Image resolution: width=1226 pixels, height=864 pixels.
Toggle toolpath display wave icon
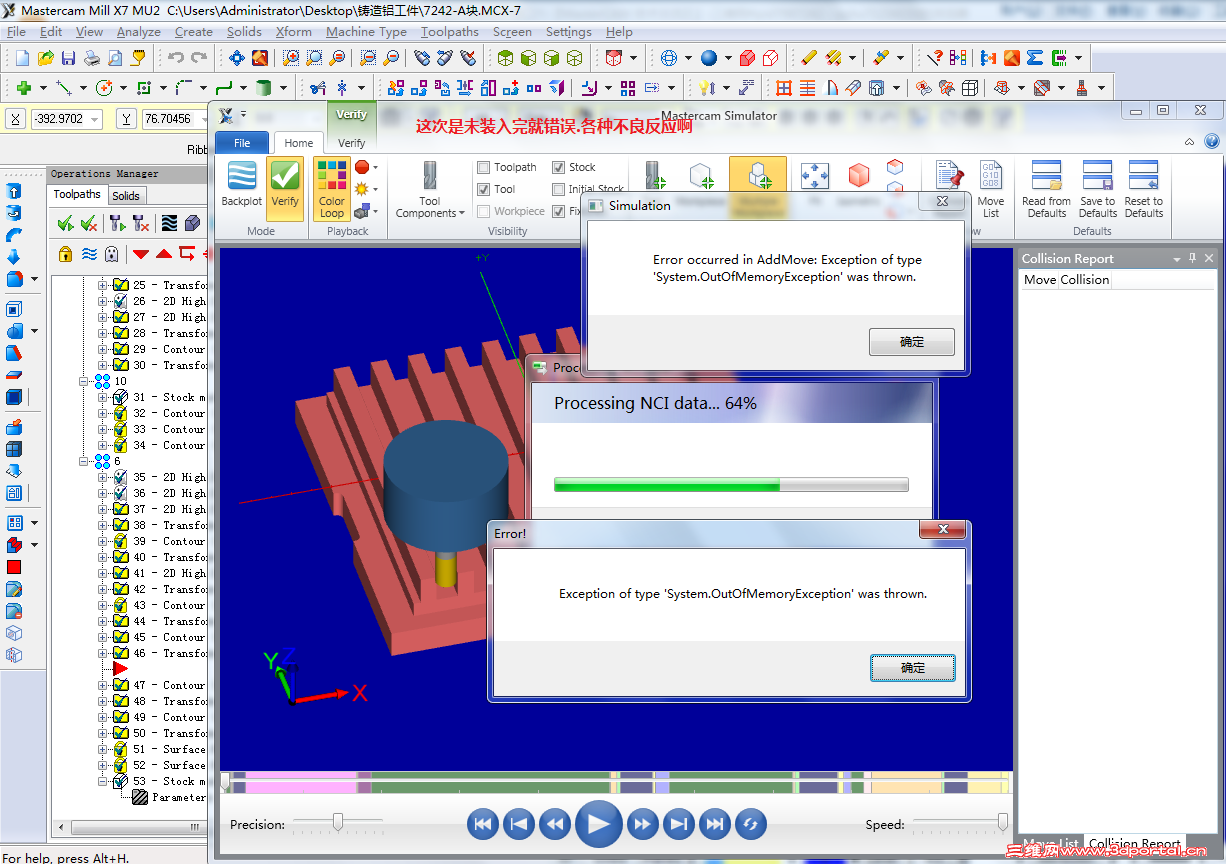point(89,253)
